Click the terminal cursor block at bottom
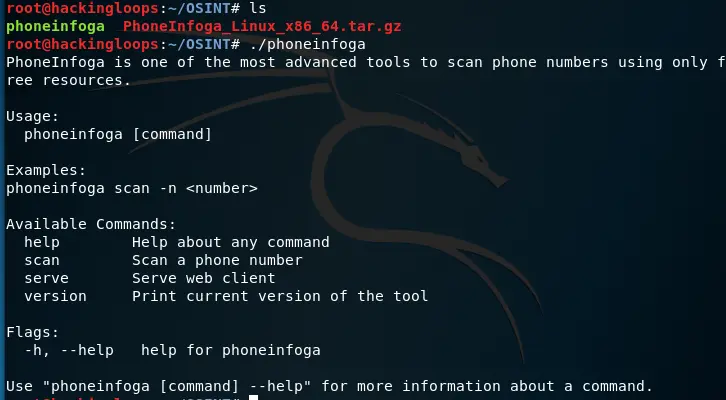Image resolution: width=726 pixels, height=400 pixels. (253, 398)
